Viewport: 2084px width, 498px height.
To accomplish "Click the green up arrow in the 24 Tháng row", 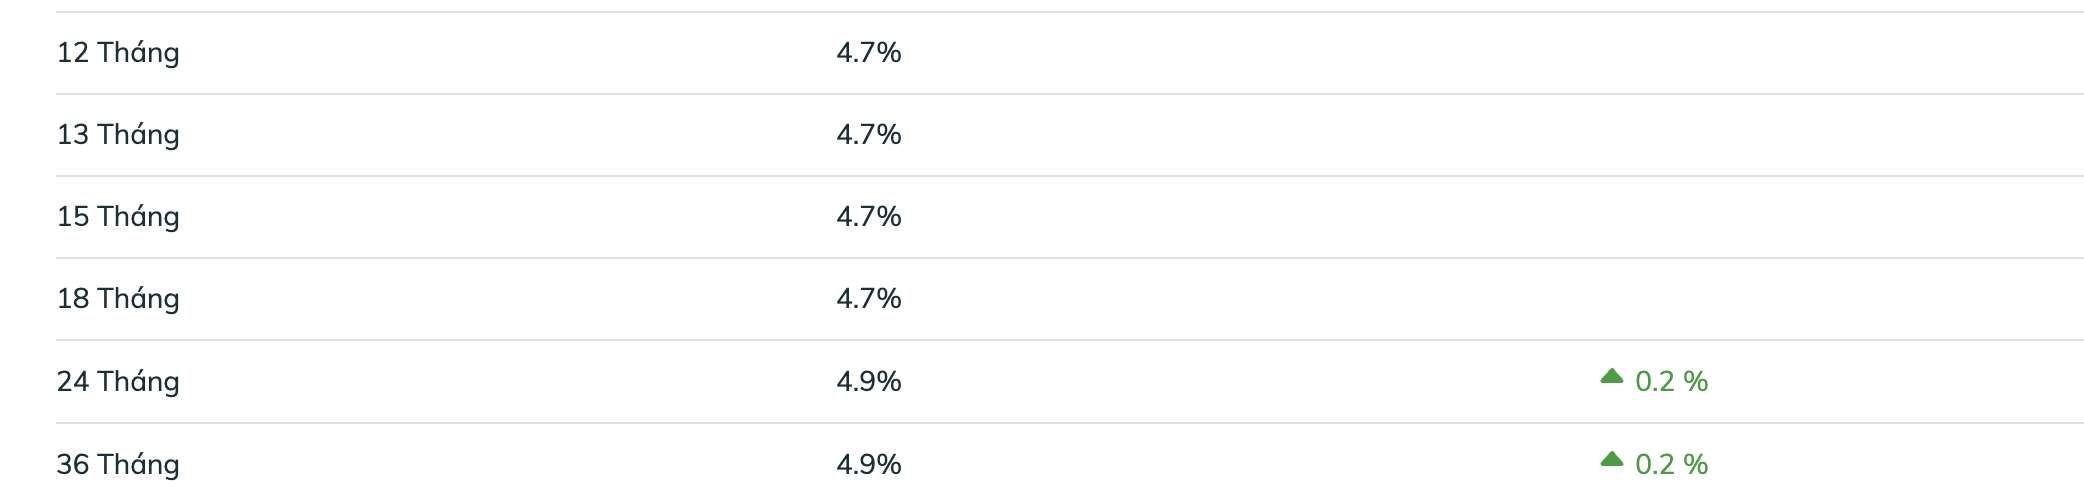I will [x=1611, y=377].
